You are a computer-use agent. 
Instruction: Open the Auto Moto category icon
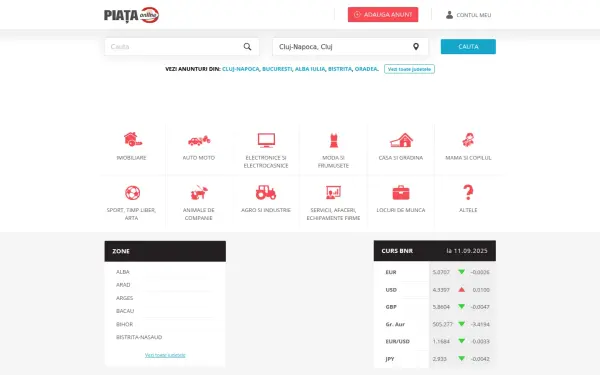click(199, 140)
